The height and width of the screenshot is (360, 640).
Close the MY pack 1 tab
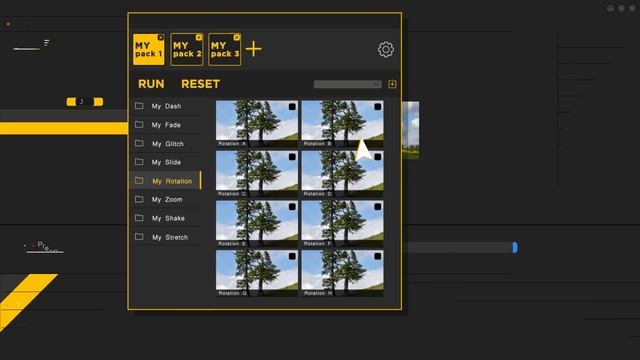click(160, 37)
